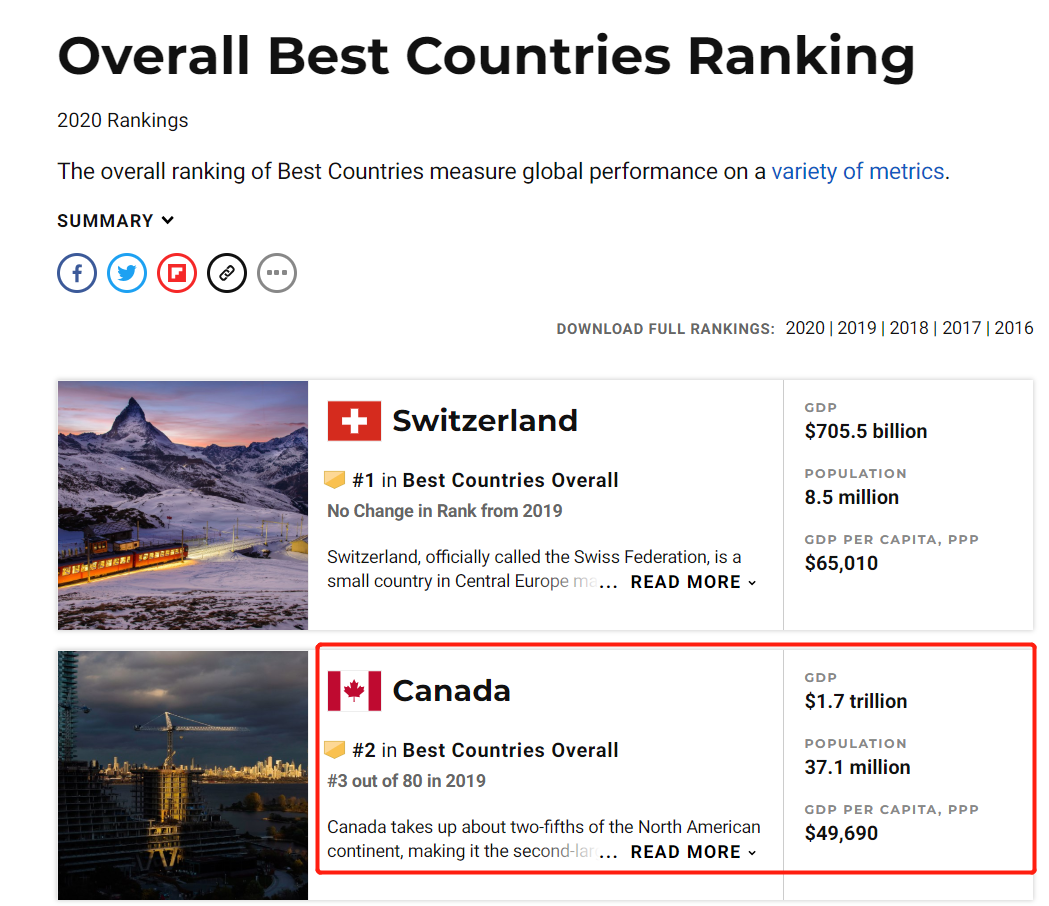Expand the SUMMARY section
The height and width of the screenshot is (906, 1049).
click(x=115, y=221)
